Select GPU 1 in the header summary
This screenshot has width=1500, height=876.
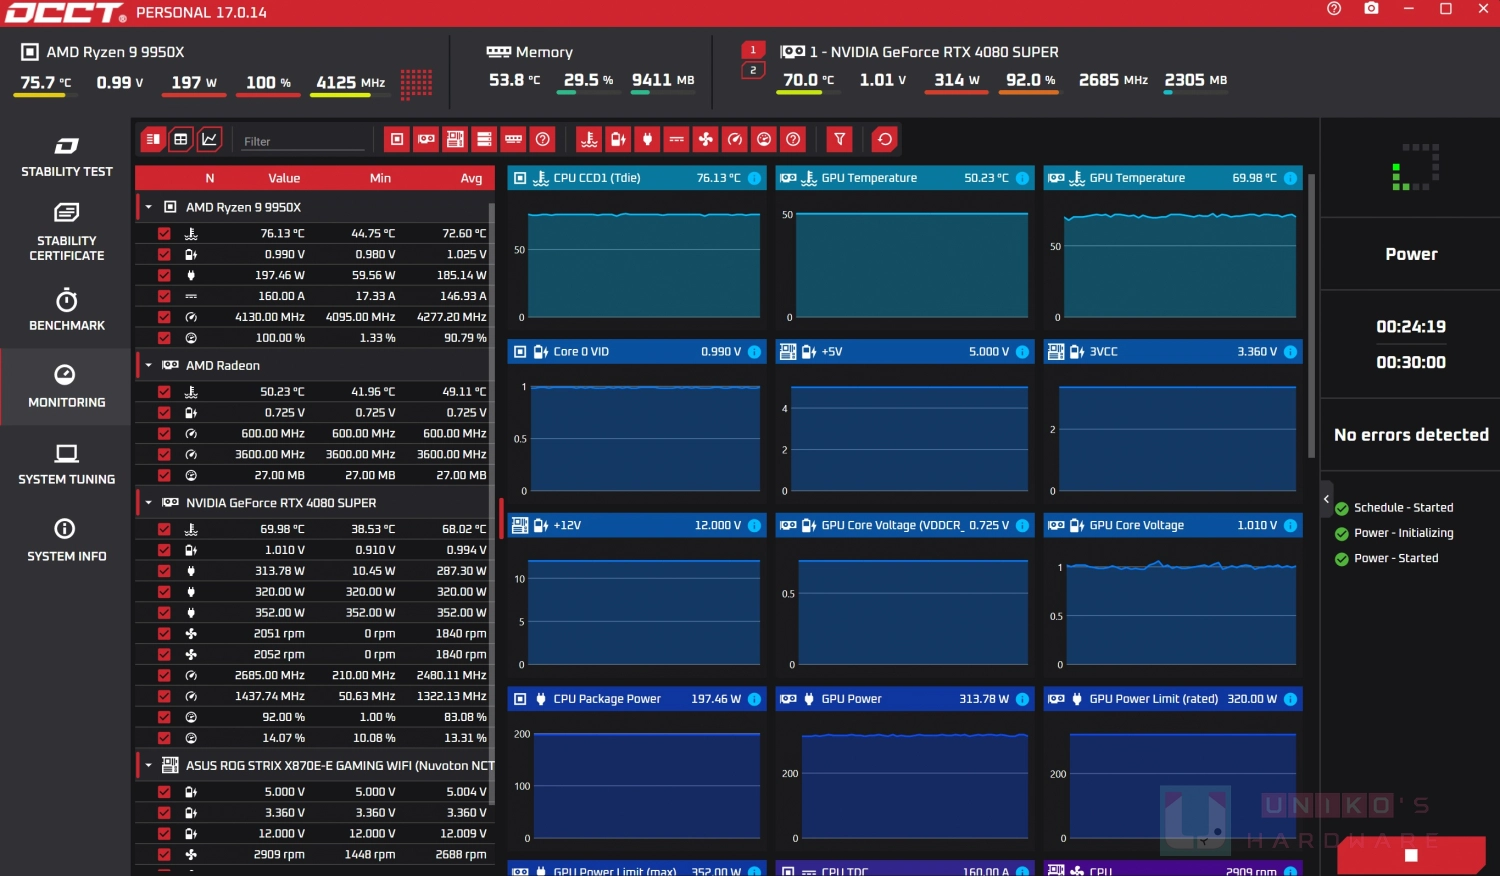[753, 50]
